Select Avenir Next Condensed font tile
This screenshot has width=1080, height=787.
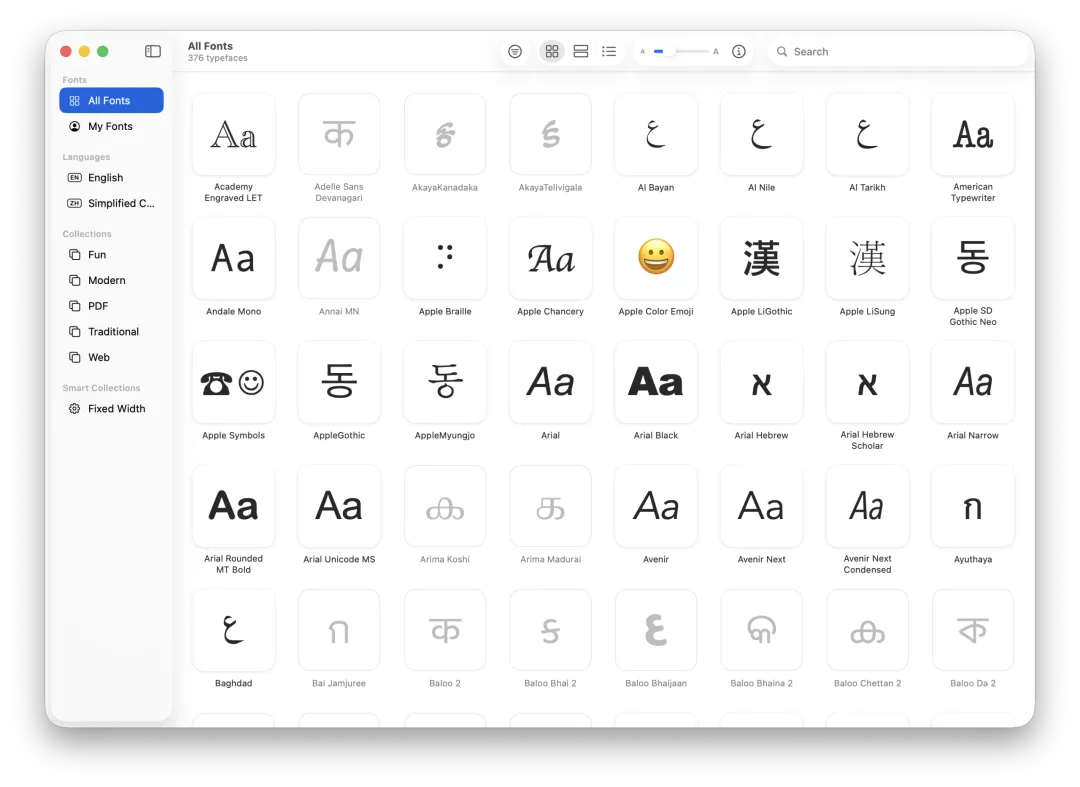coord(867,507)
